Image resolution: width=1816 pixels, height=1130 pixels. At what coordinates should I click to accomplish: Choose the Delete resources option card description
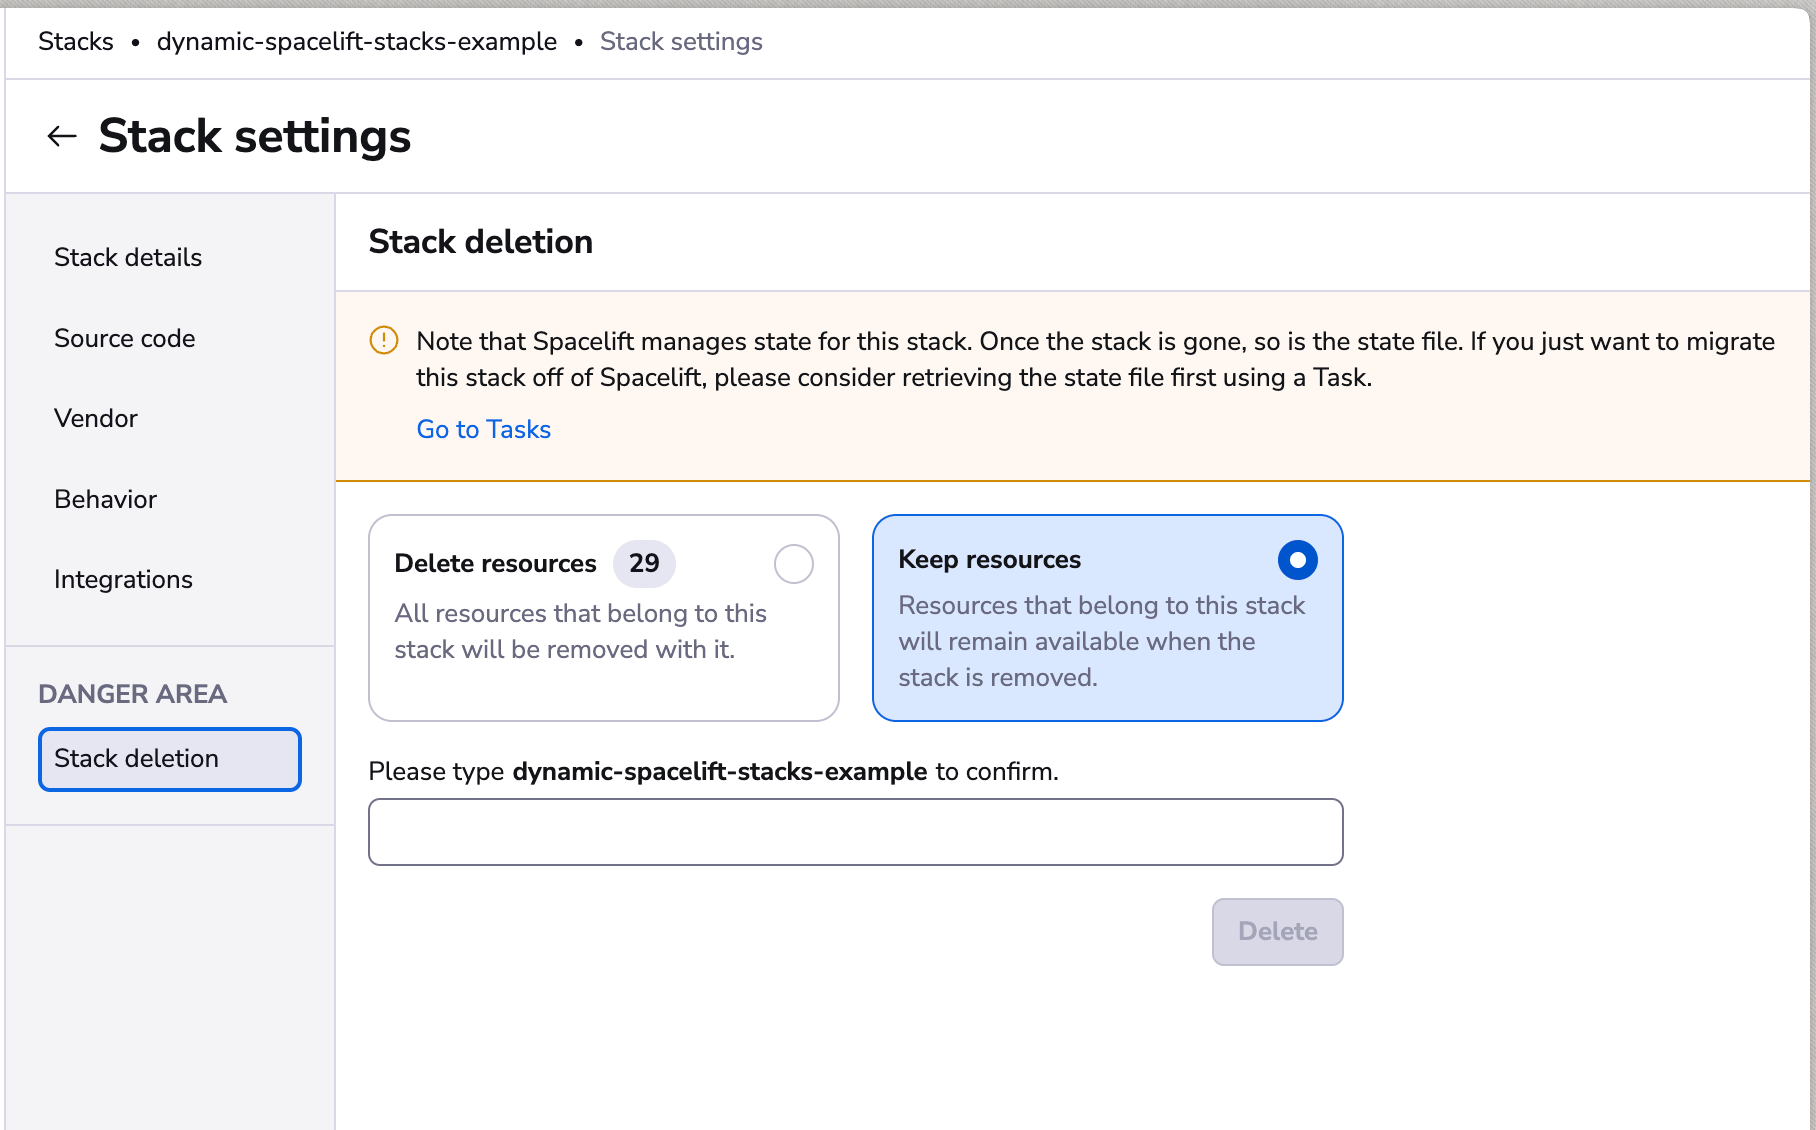[580, 631]
